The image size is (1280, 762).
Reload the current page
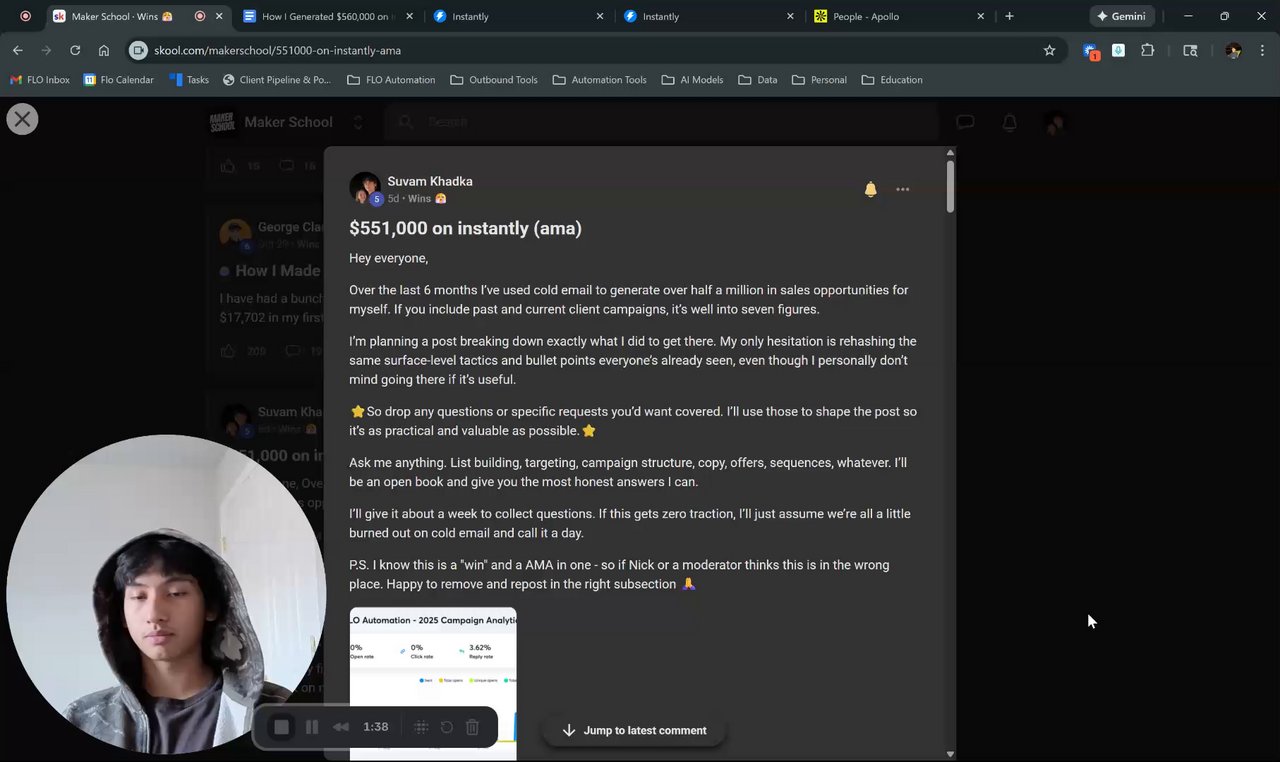pyautogui.click(x=75, y=50)
